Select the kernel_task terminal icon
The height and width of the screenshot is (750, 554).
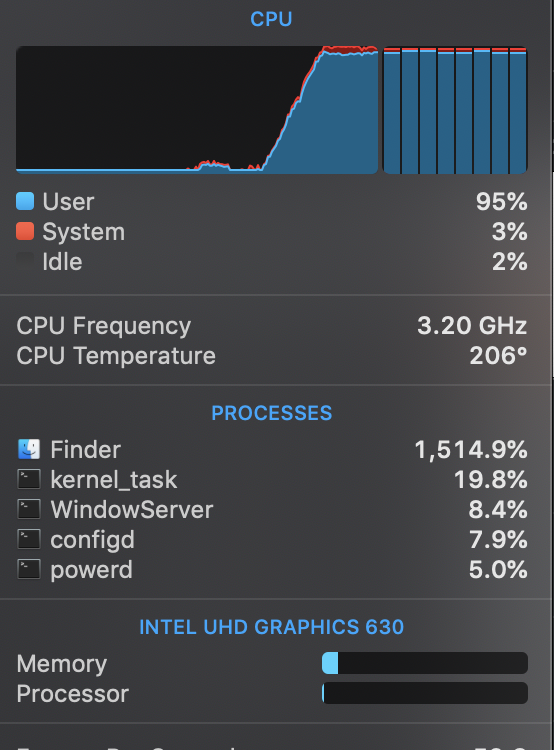(x=29, y=479)
